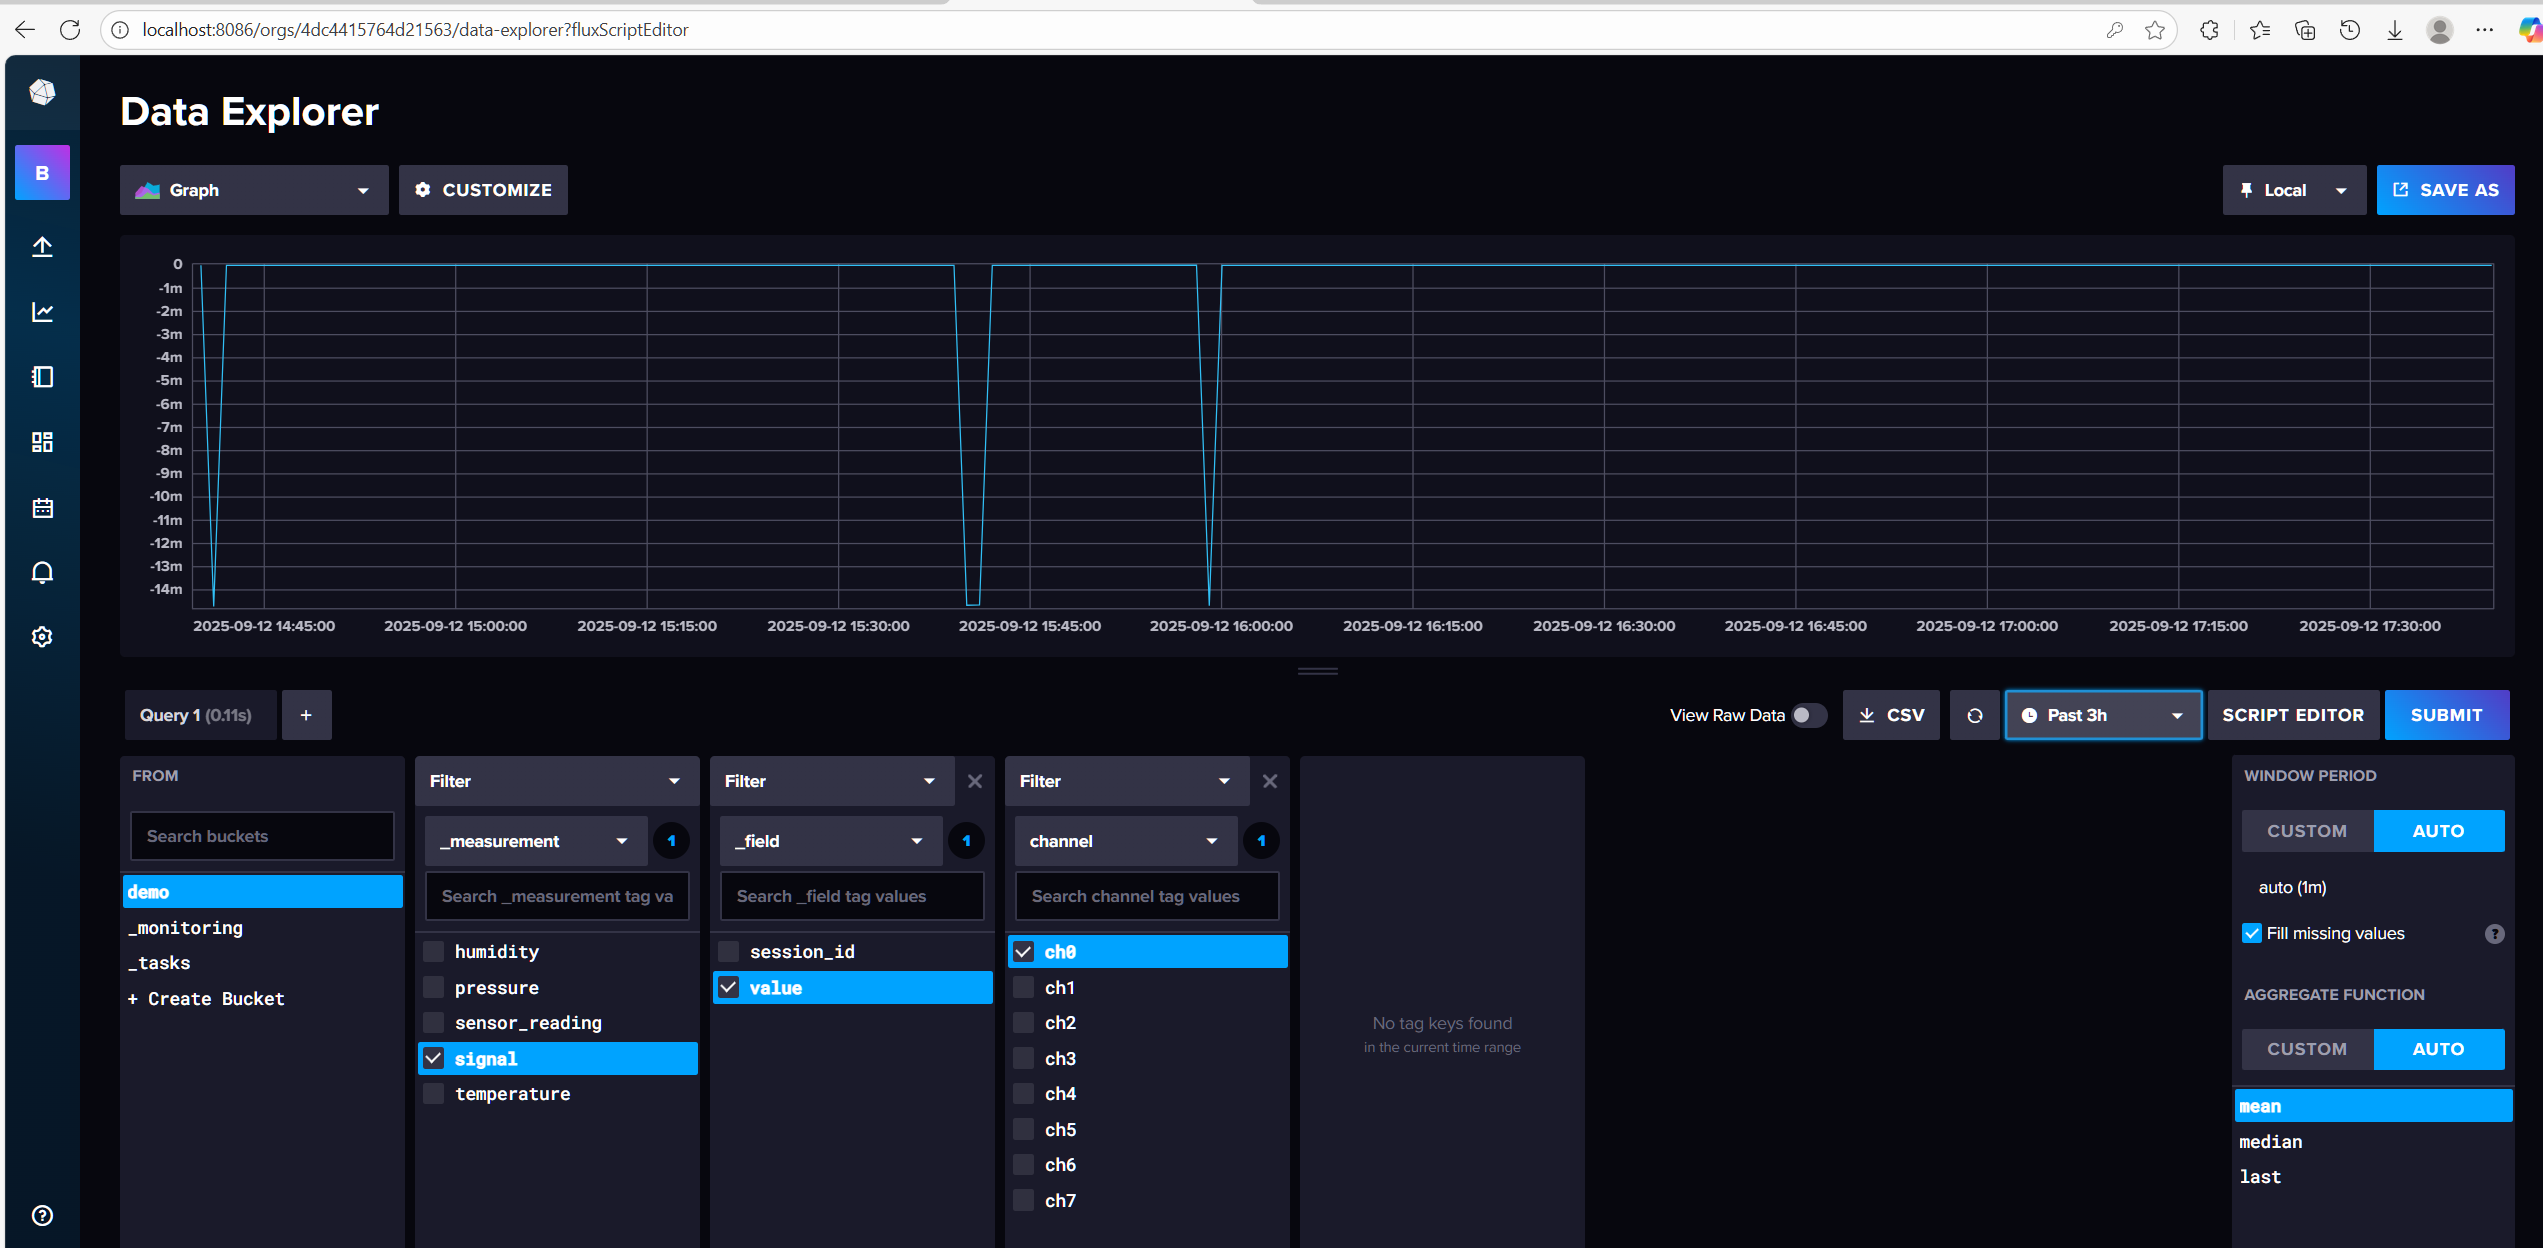The image size is (2543, 1248).
Task: Open the Local timezone dropdown
Action: point(2294,190)
